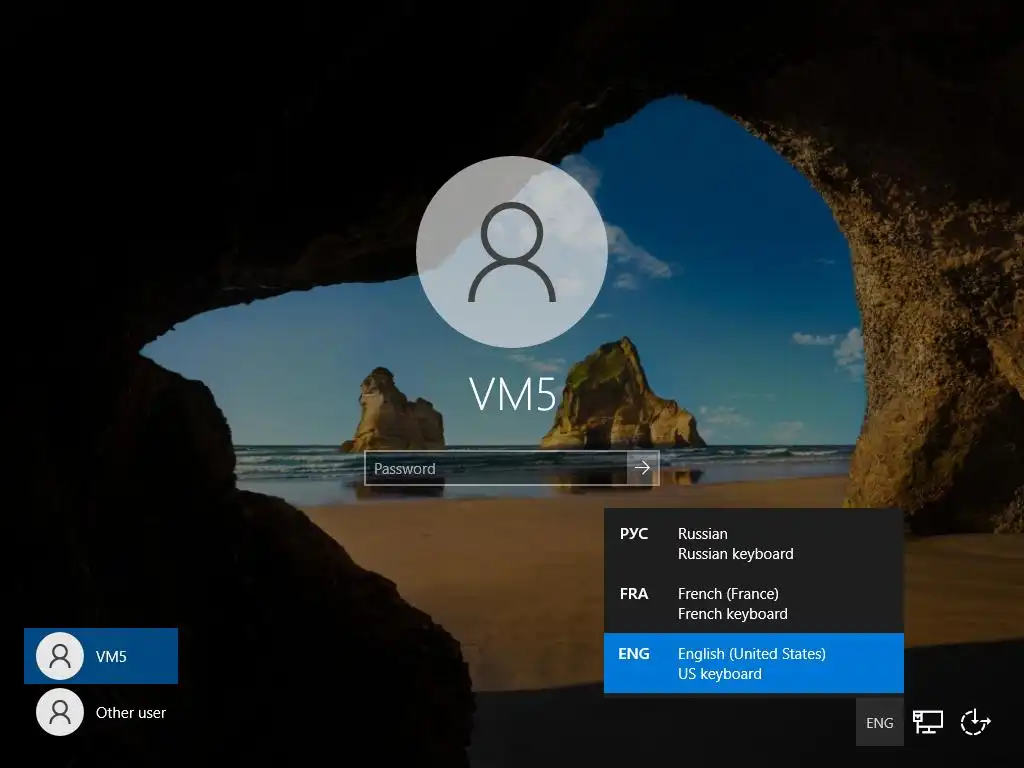Screen dimensions: 1024x768
Task: Choose French (France) keyboard layout
Action: point(754,603)
